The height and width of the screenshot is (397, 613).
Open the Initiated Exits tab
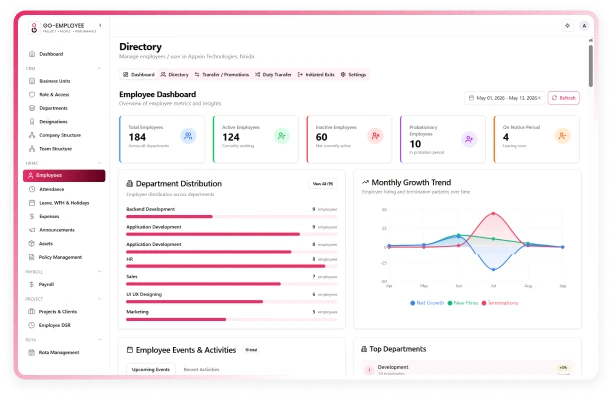(x=316, y=74)
